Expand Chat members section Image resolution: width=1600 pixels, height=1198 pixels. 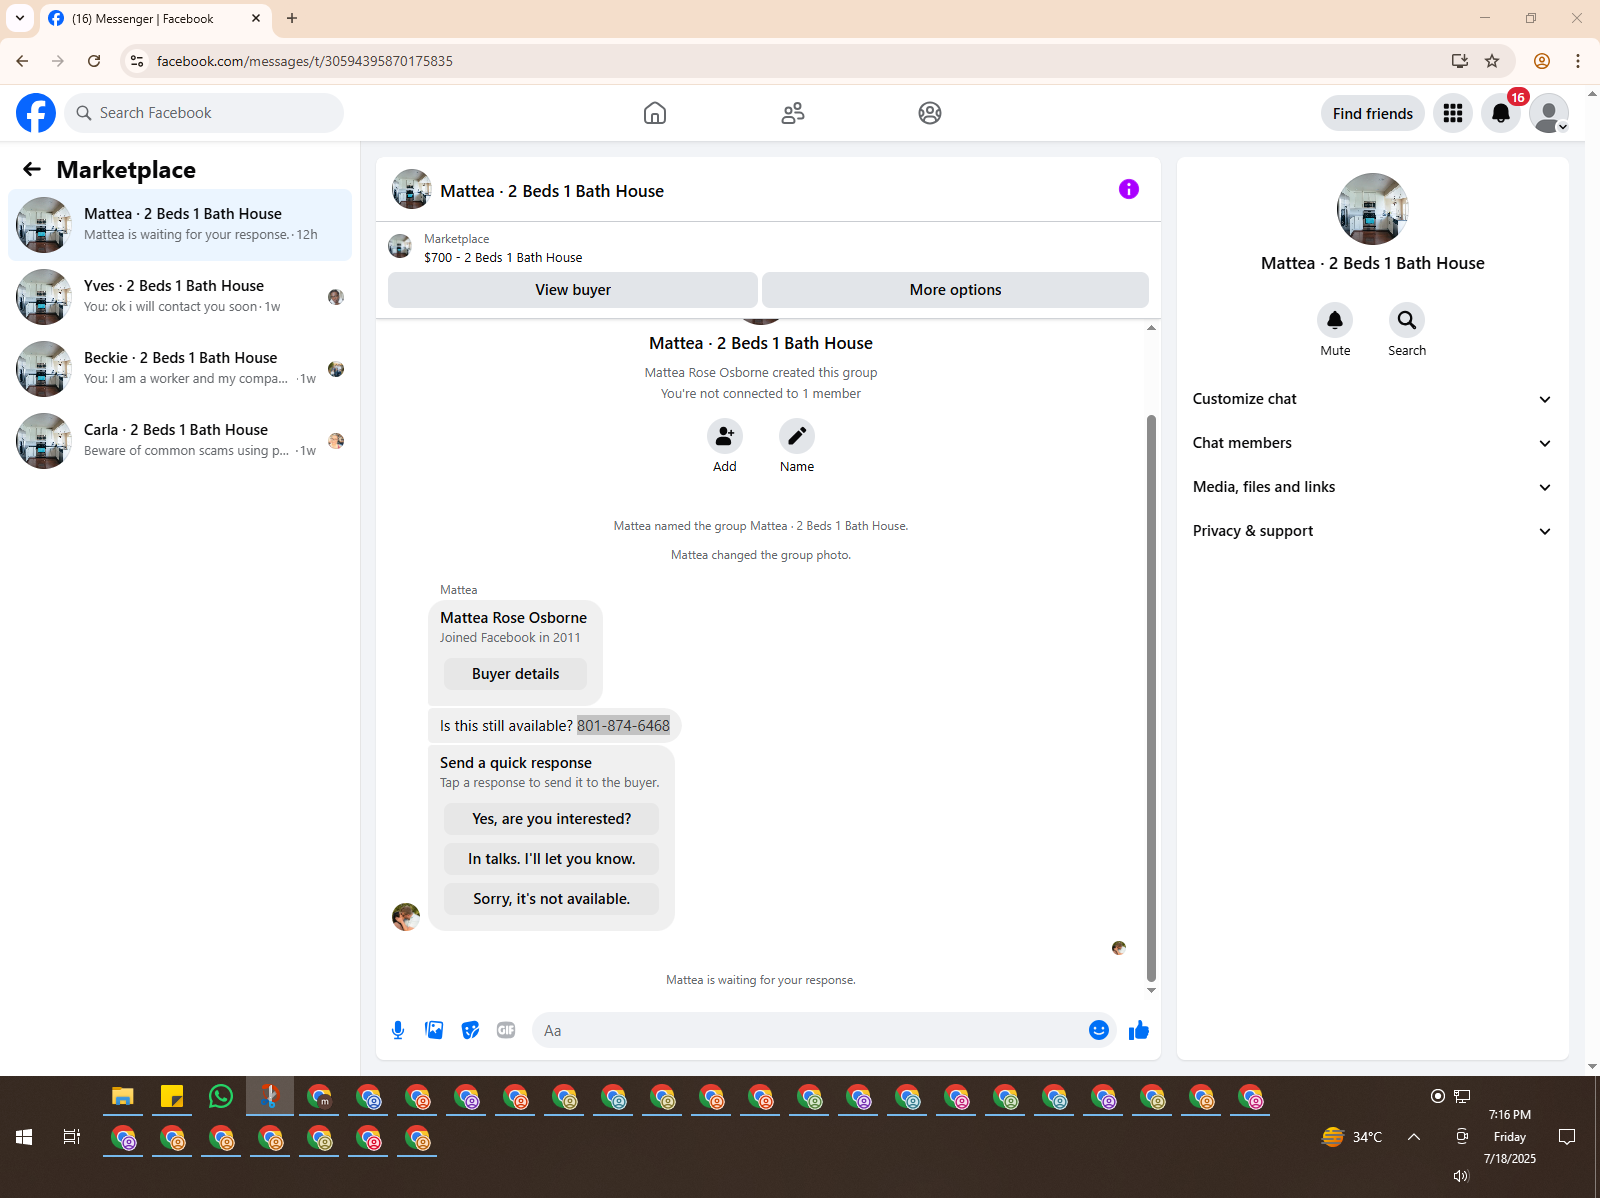(x=1373, y=443)
